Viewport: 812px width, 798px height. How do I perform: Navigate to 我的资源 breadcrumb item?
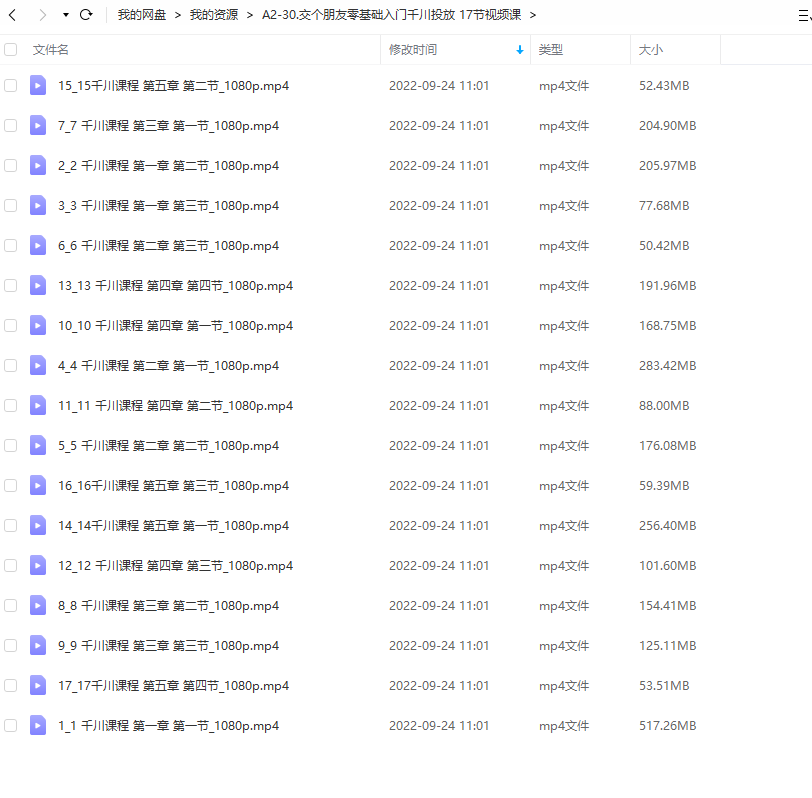click(213, 15)
